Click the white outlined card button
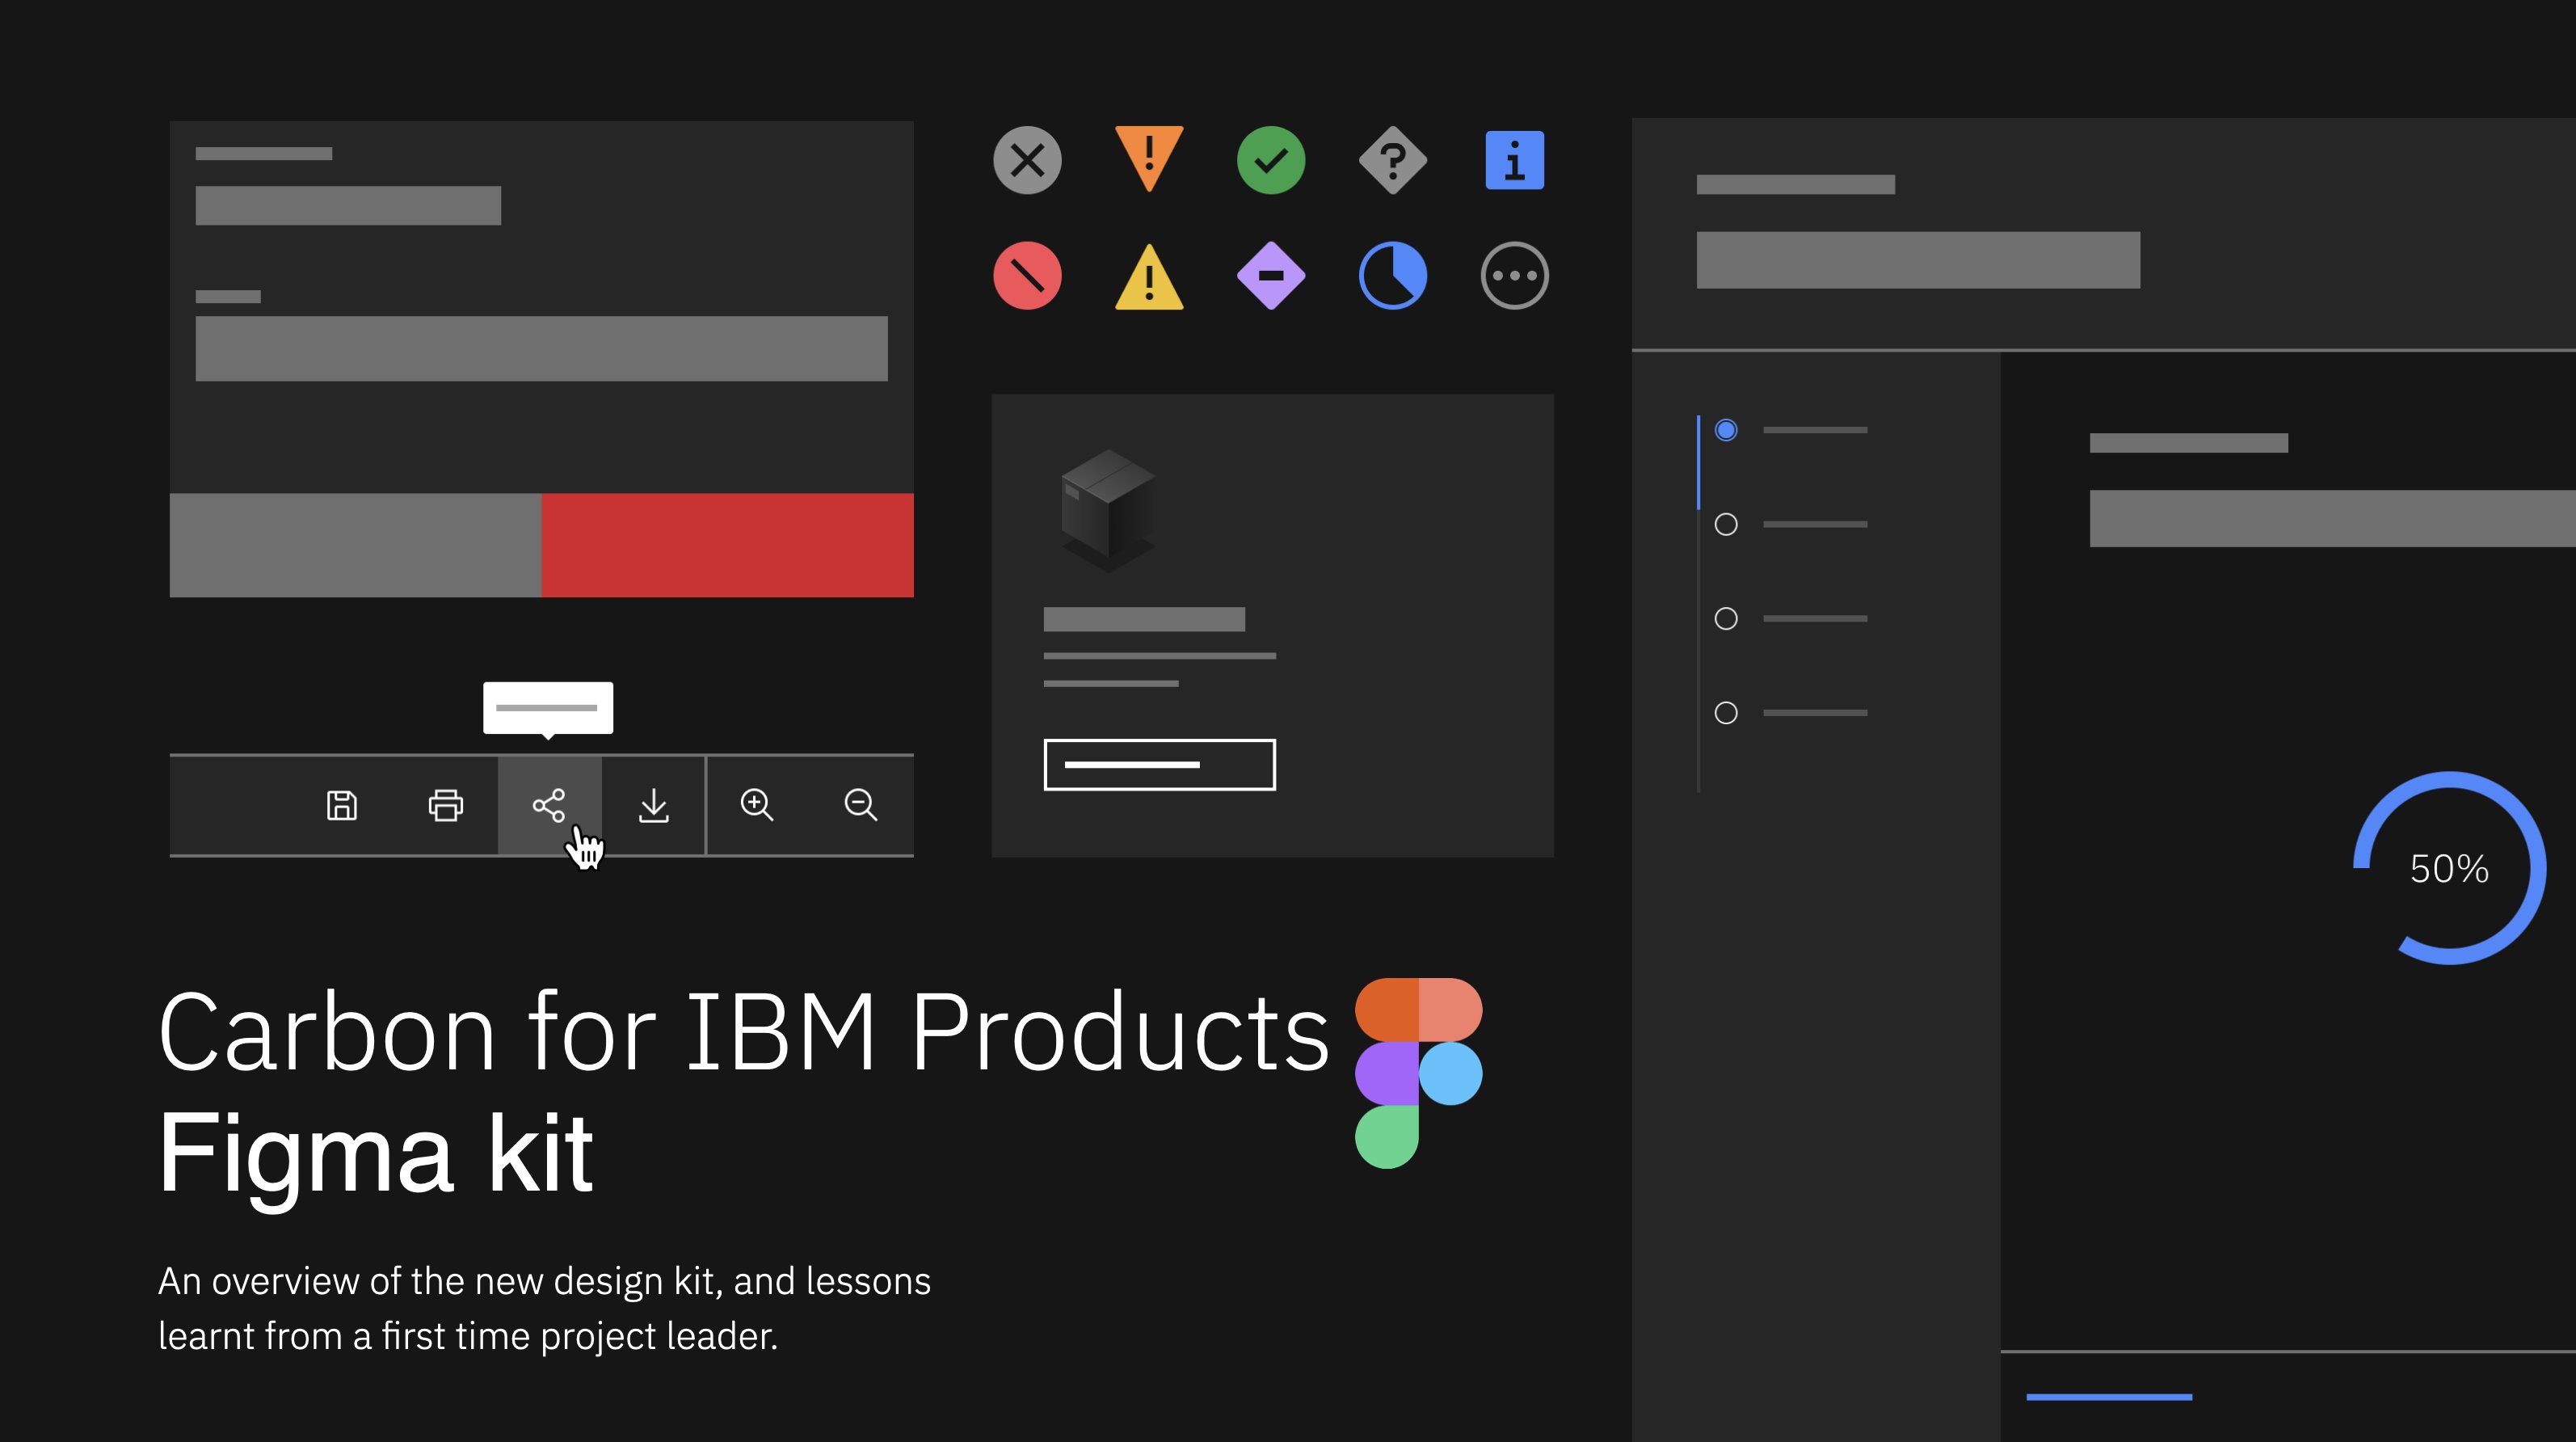2576x1442 pixels. (1160, 765)
